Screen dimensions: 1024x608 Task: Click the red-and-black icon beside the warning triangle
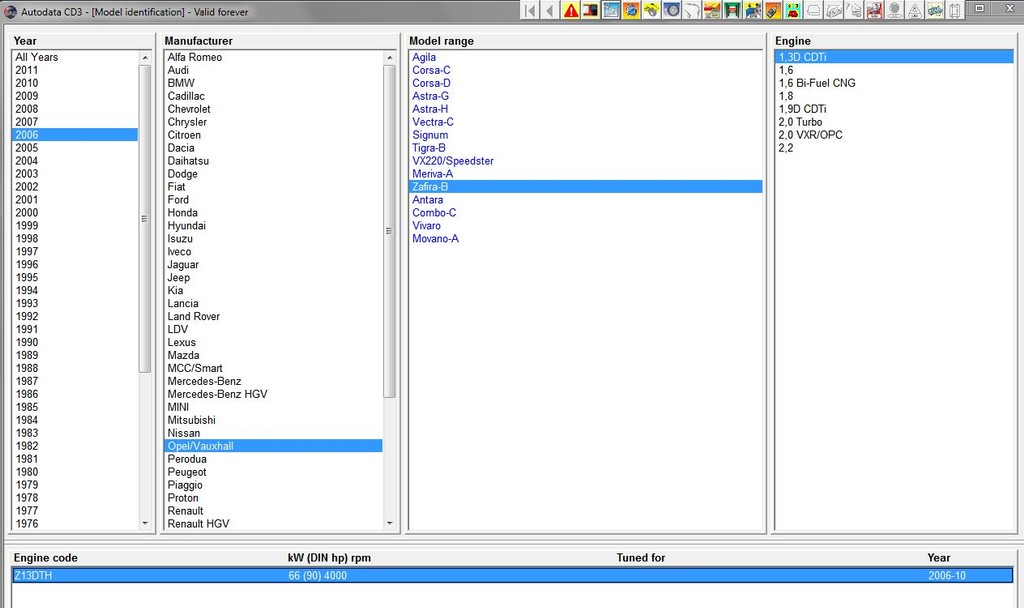590,10
